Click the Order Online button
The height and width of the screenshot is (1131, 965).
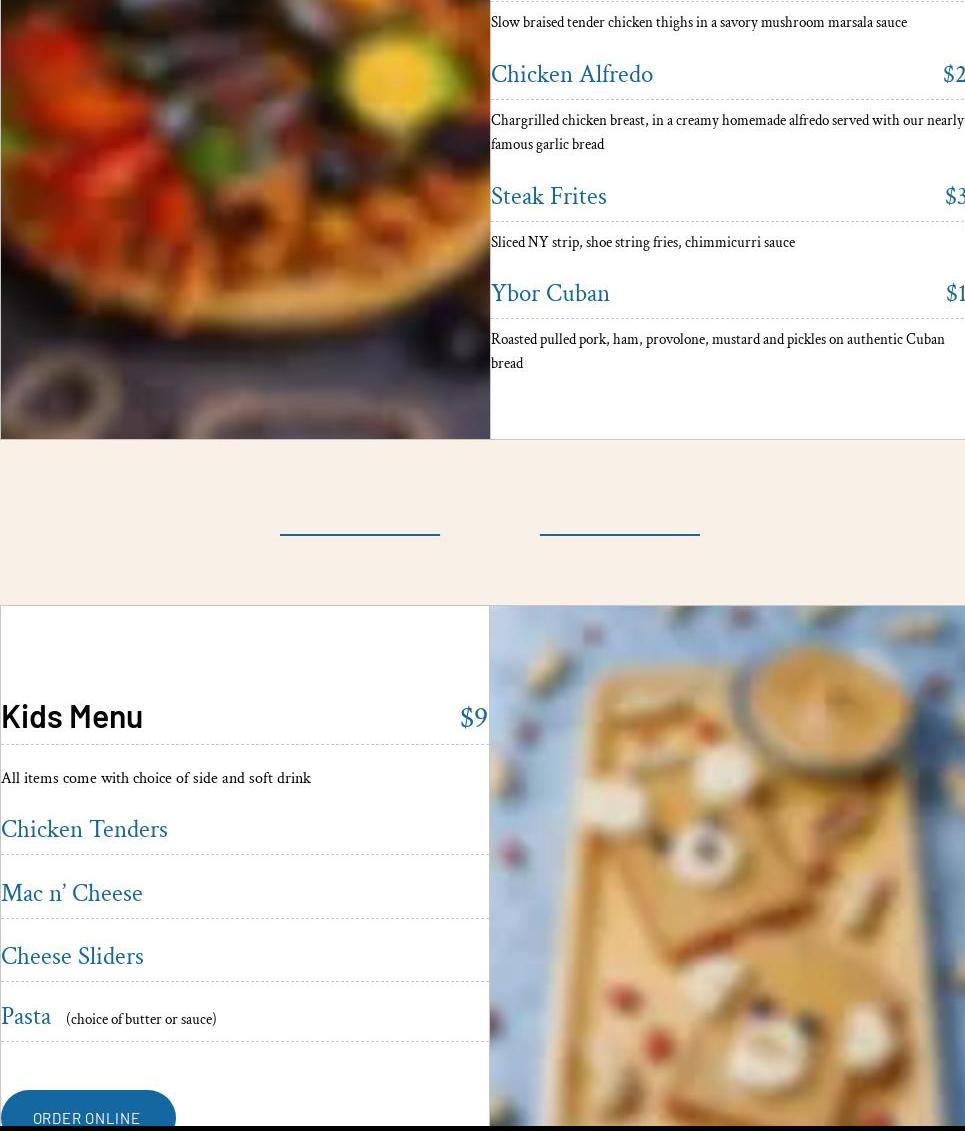point(88,1109)
